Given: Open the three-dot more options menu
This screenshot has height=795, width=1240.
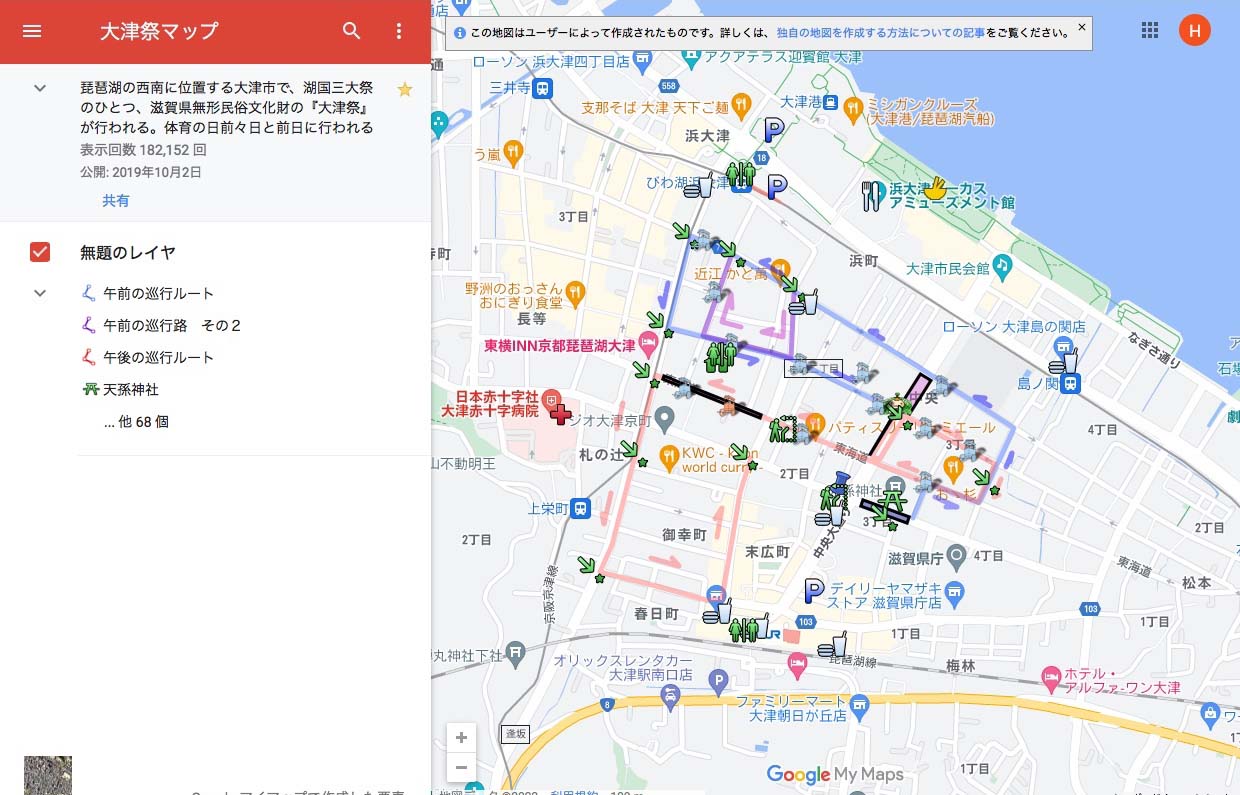Looking at the screenshot, I should 399,31.
